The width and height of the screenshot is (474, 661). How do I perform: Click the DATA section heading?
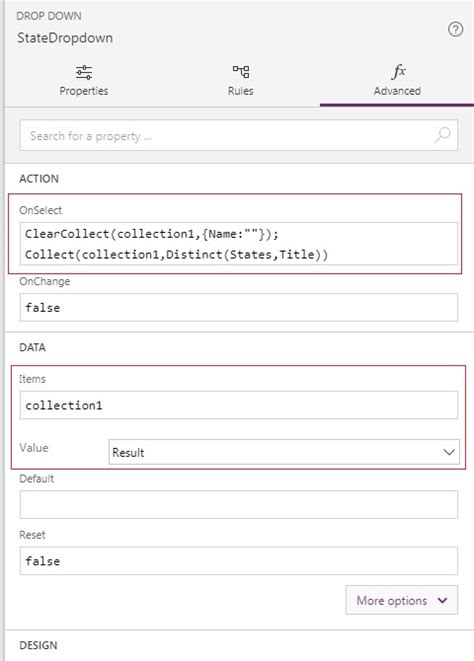[x=32, y=347]
